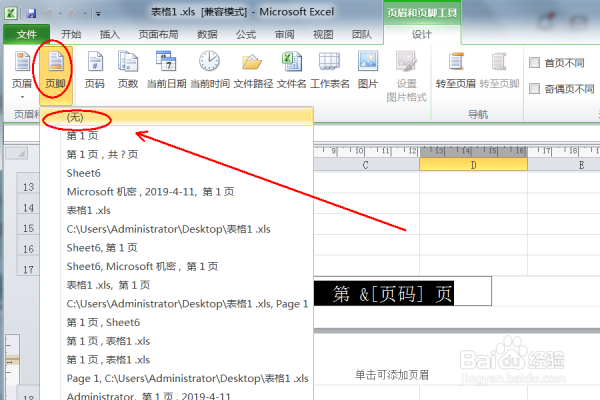Click 设置图片格式 format picture button
Viewport: 600px width, 400px height.
[x=406, y=76]
